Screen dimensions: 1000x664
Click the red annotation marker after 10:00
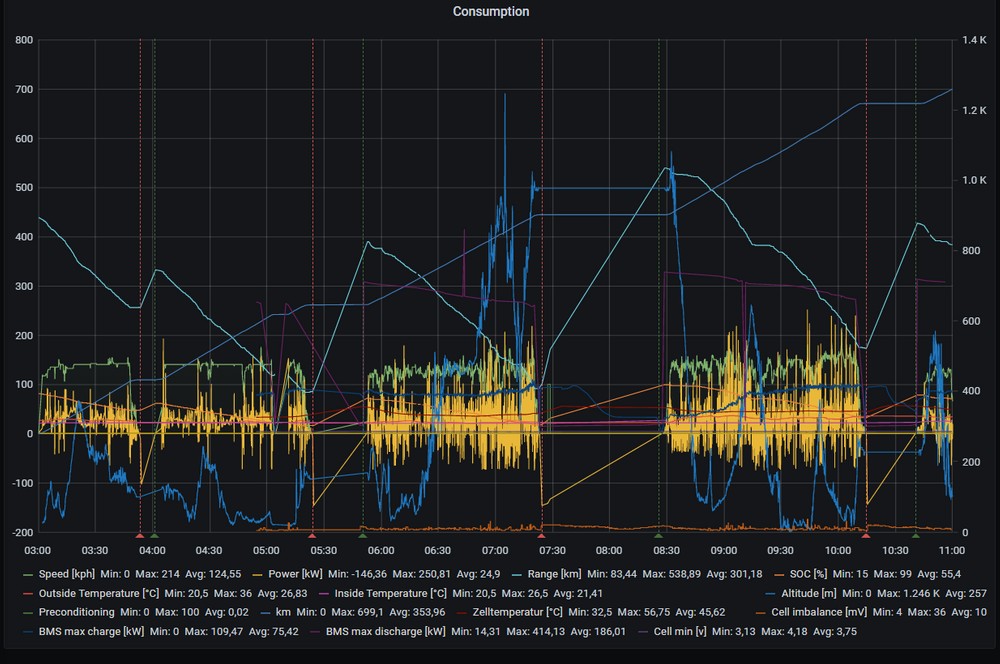click(x=866, y=536)
